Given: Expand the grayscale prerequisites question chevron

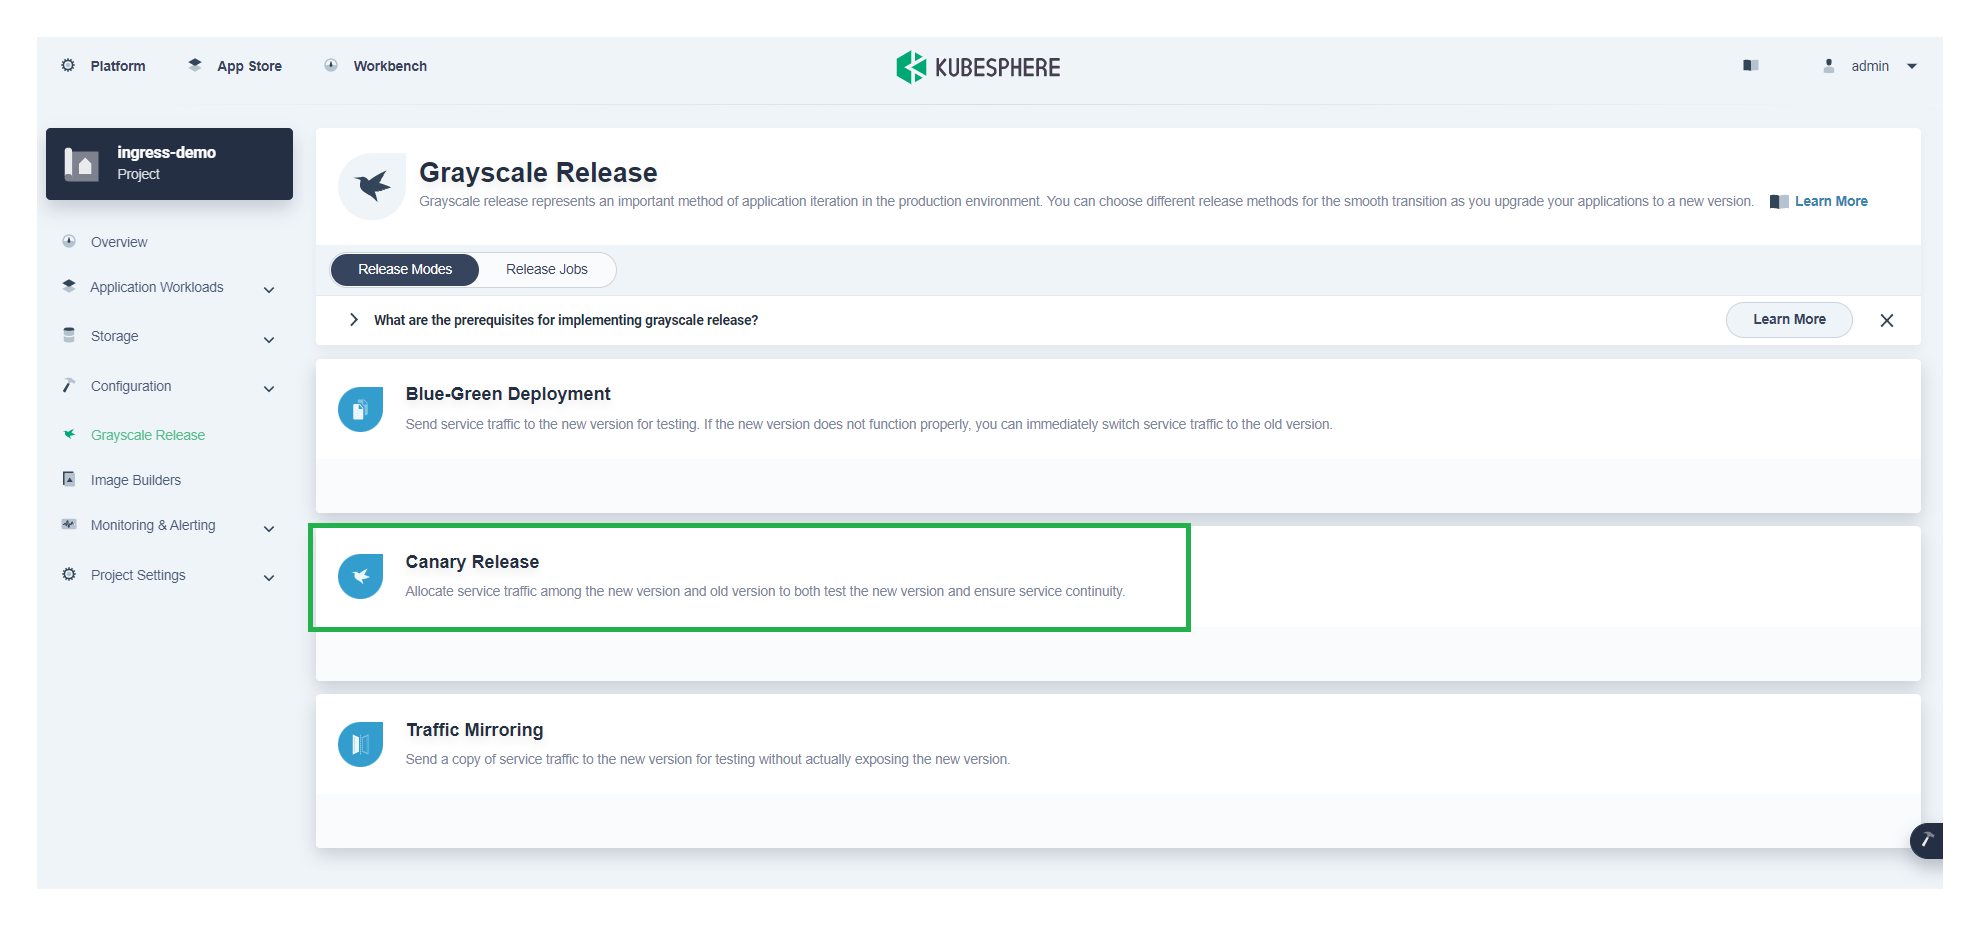Looking at the screenshot, I should pos(353,320).
